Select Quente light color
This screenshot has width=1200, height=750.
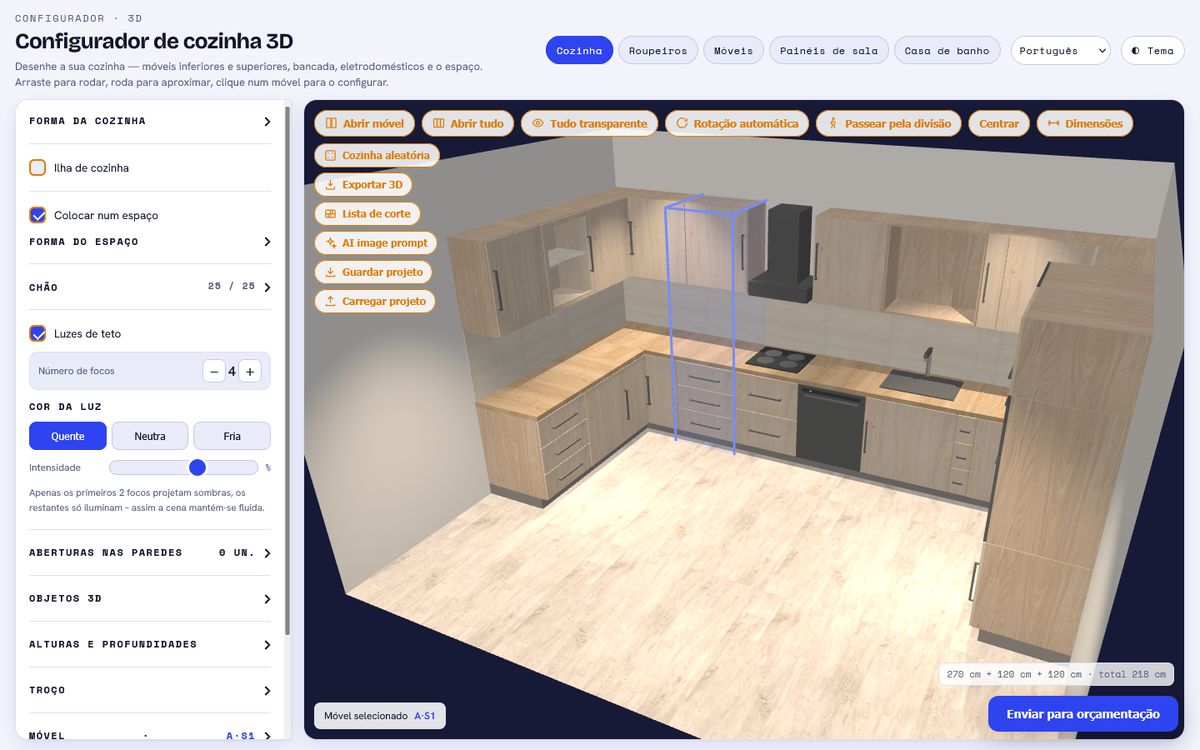point(67,436)
